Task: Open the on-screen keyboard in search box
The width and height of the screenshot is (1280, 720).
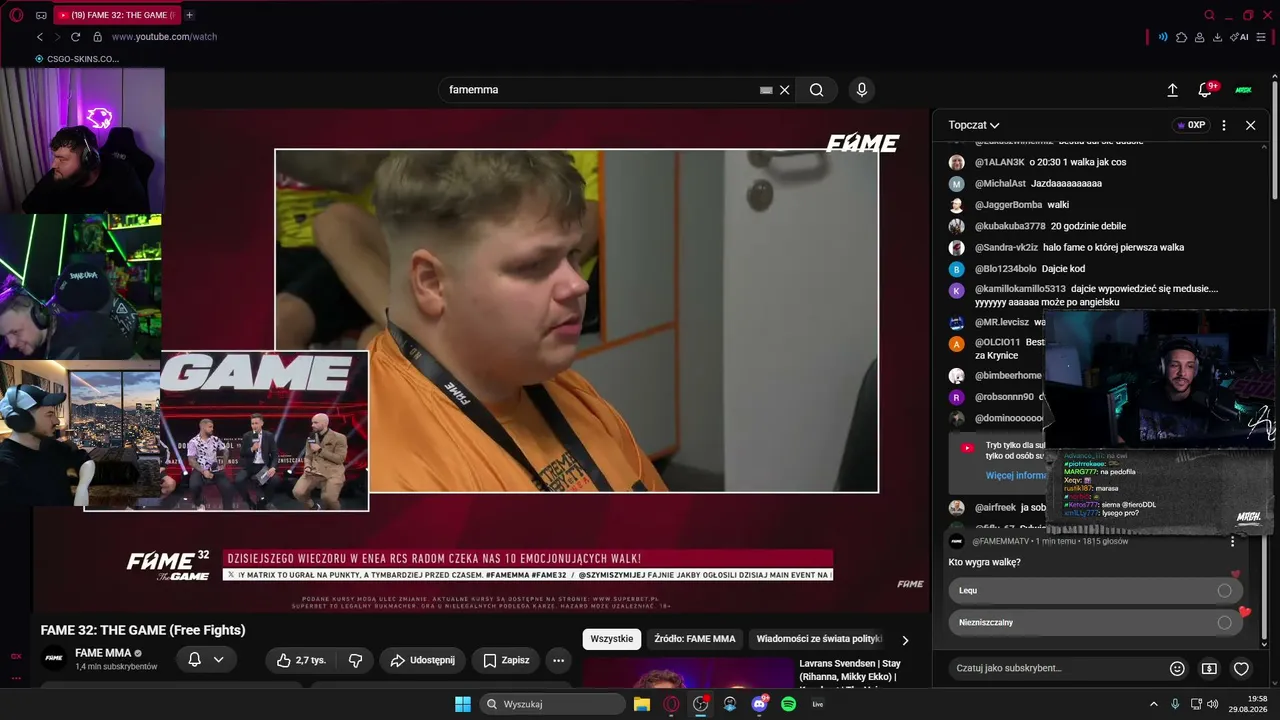Action: pos(766,90)
